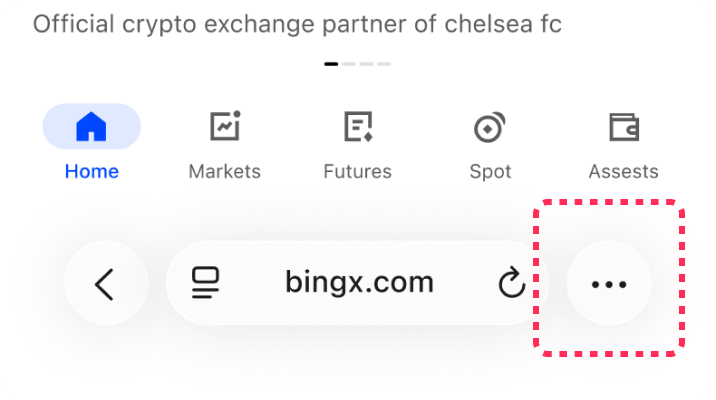Jump to the fourth banner slide indicator
The width and height of the screenshot is (716, 400).
click(x=384, y=64)
